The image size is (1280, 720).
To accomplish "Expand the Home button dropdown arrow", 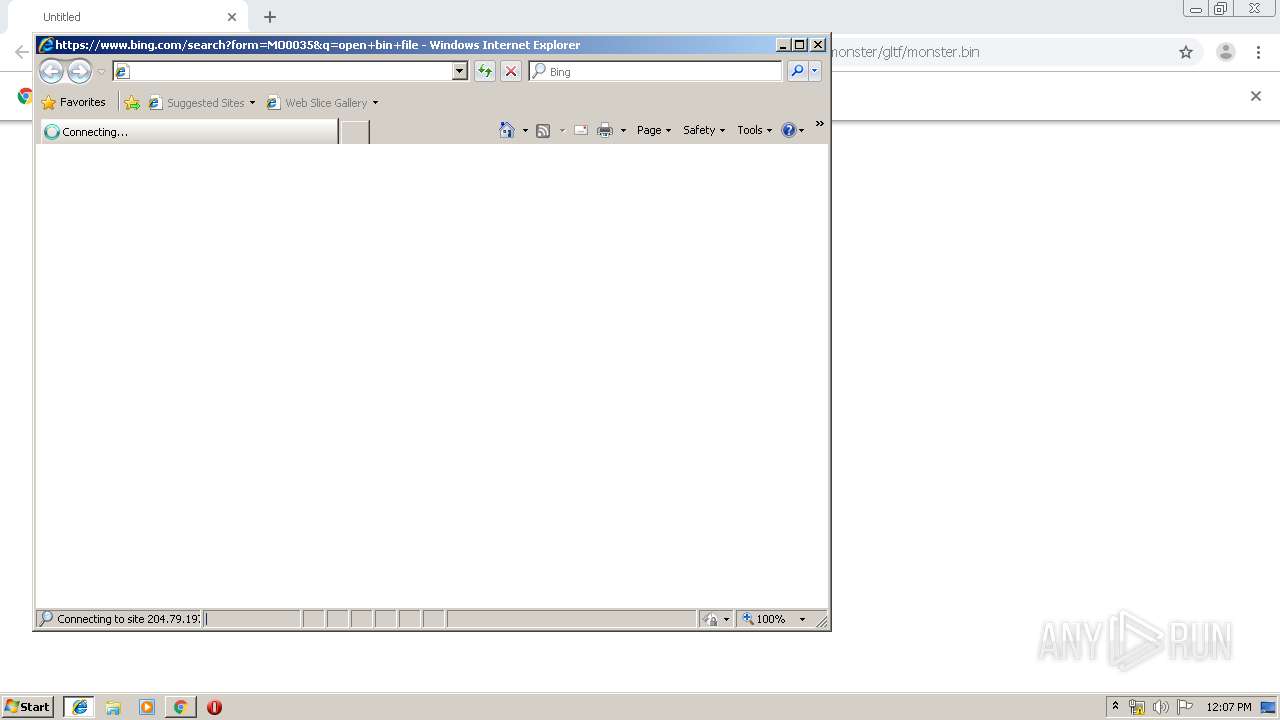I will 525,130.
